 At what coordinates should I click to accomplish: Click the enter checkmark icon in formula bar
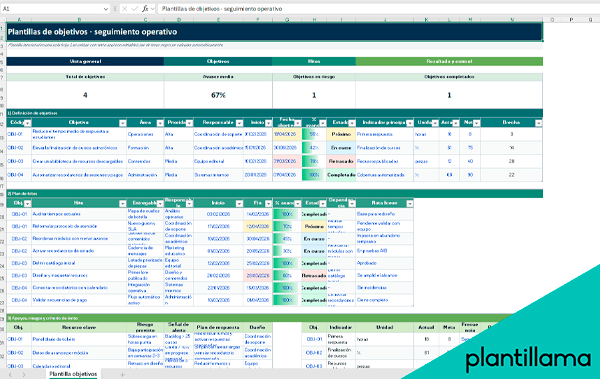point(135,8)
